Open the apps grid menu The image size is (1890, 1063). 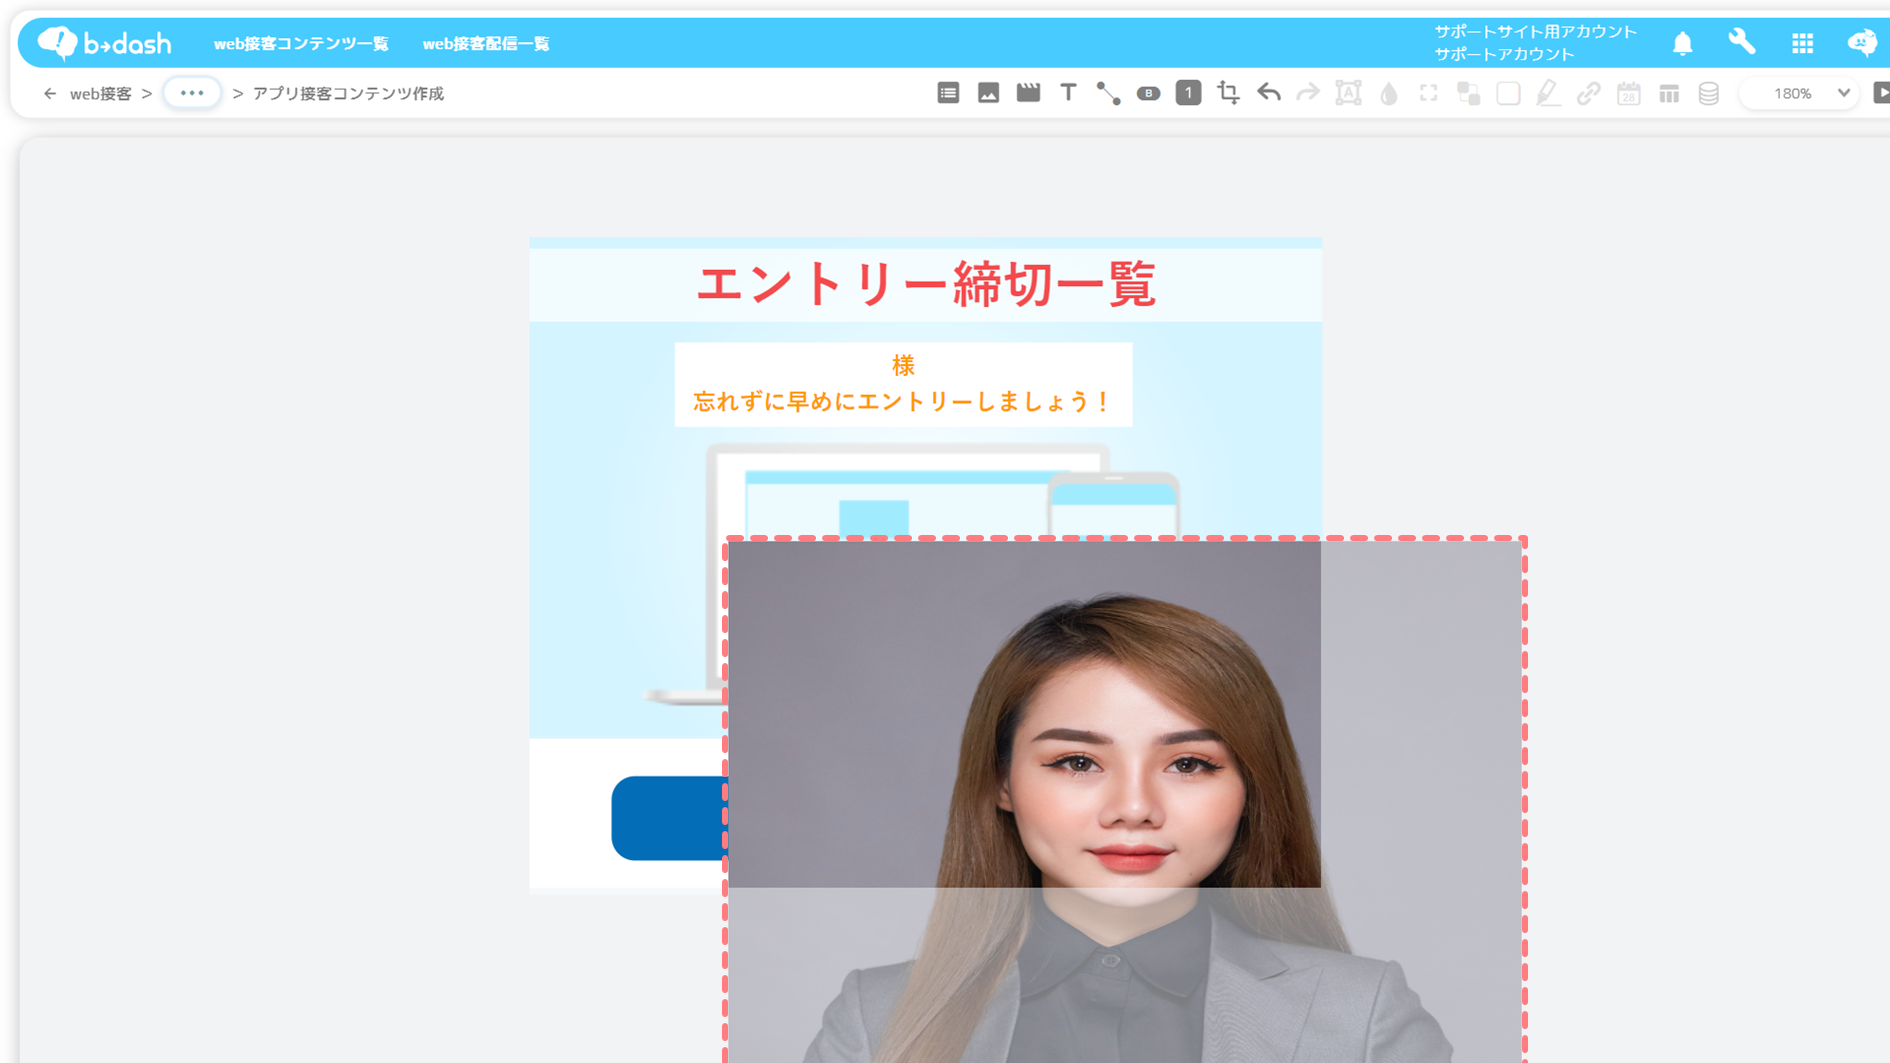[1802, 43]
